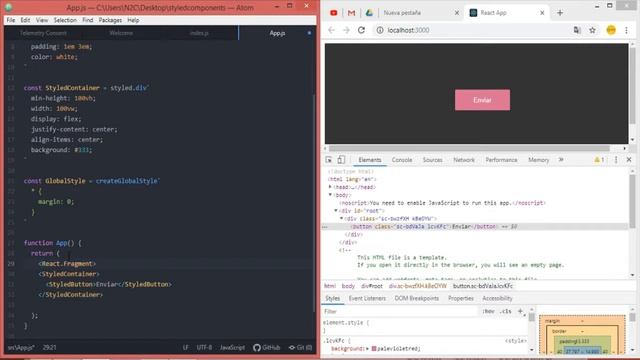Click the html breadcrumb in DevTools
This screenshot has height=360, width=640.
(330, 286)
